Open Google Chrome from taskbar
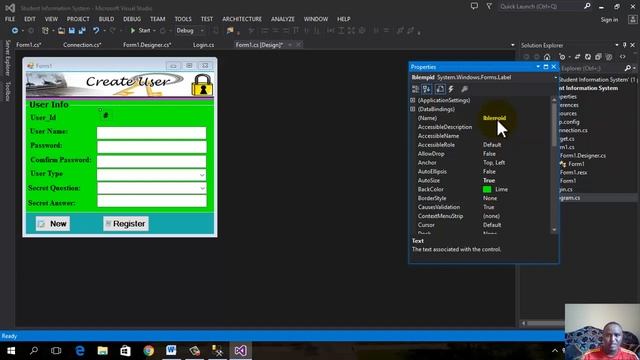 [x=149, y=351]
